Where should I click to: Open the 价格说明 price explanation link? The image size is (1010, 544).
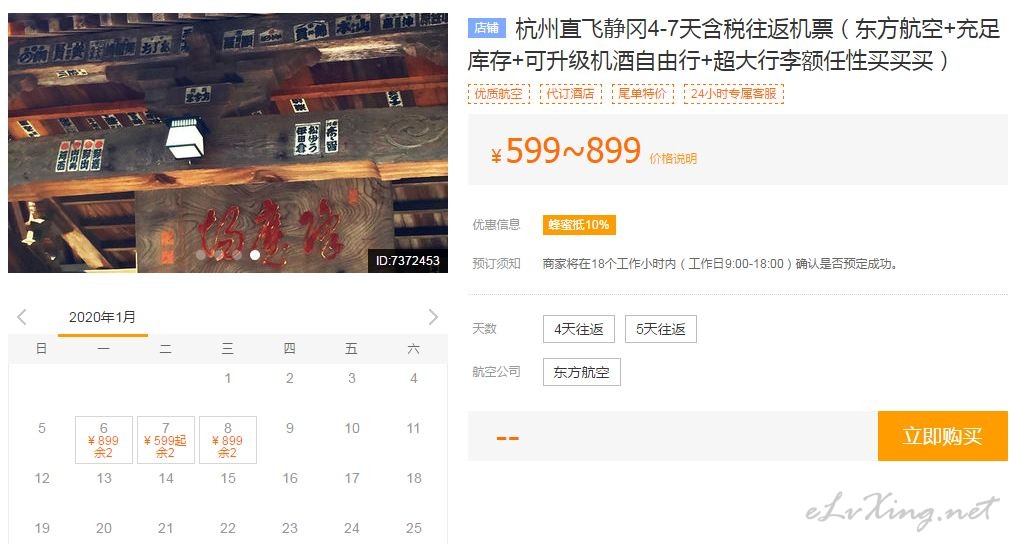coord(673,158)
